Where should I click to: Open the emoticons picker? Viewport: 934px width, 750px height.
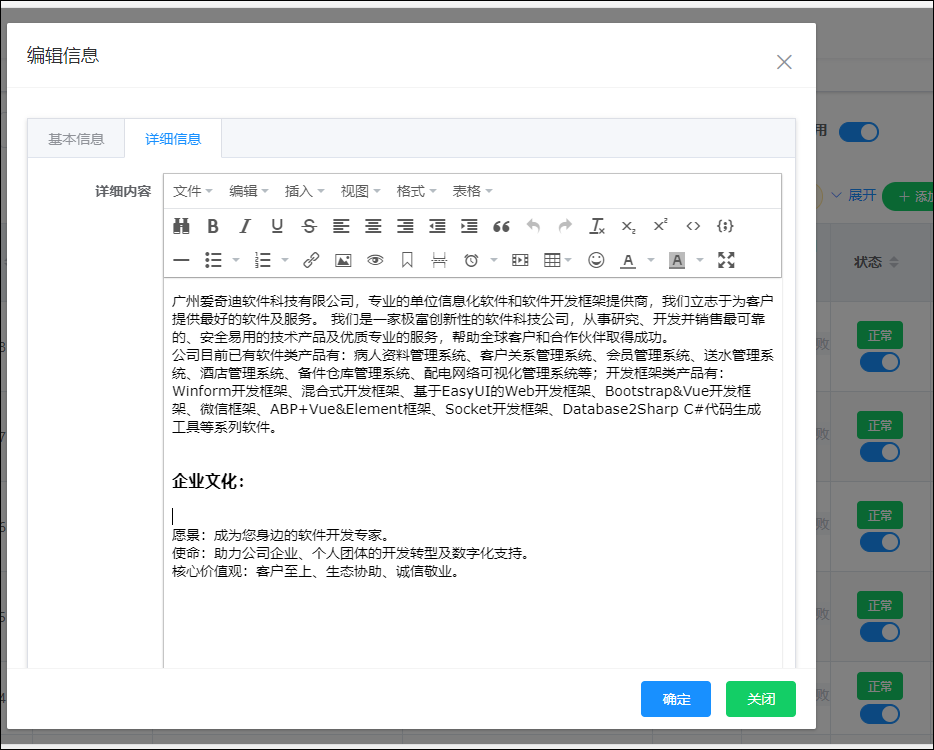(596, 260)
